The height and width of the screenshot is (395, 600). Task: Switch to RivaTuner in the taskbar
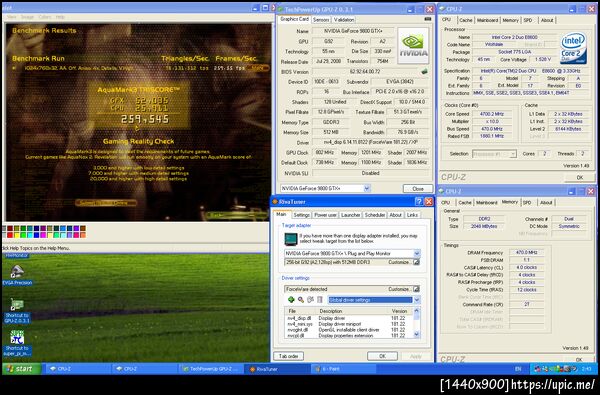point(276,369)
